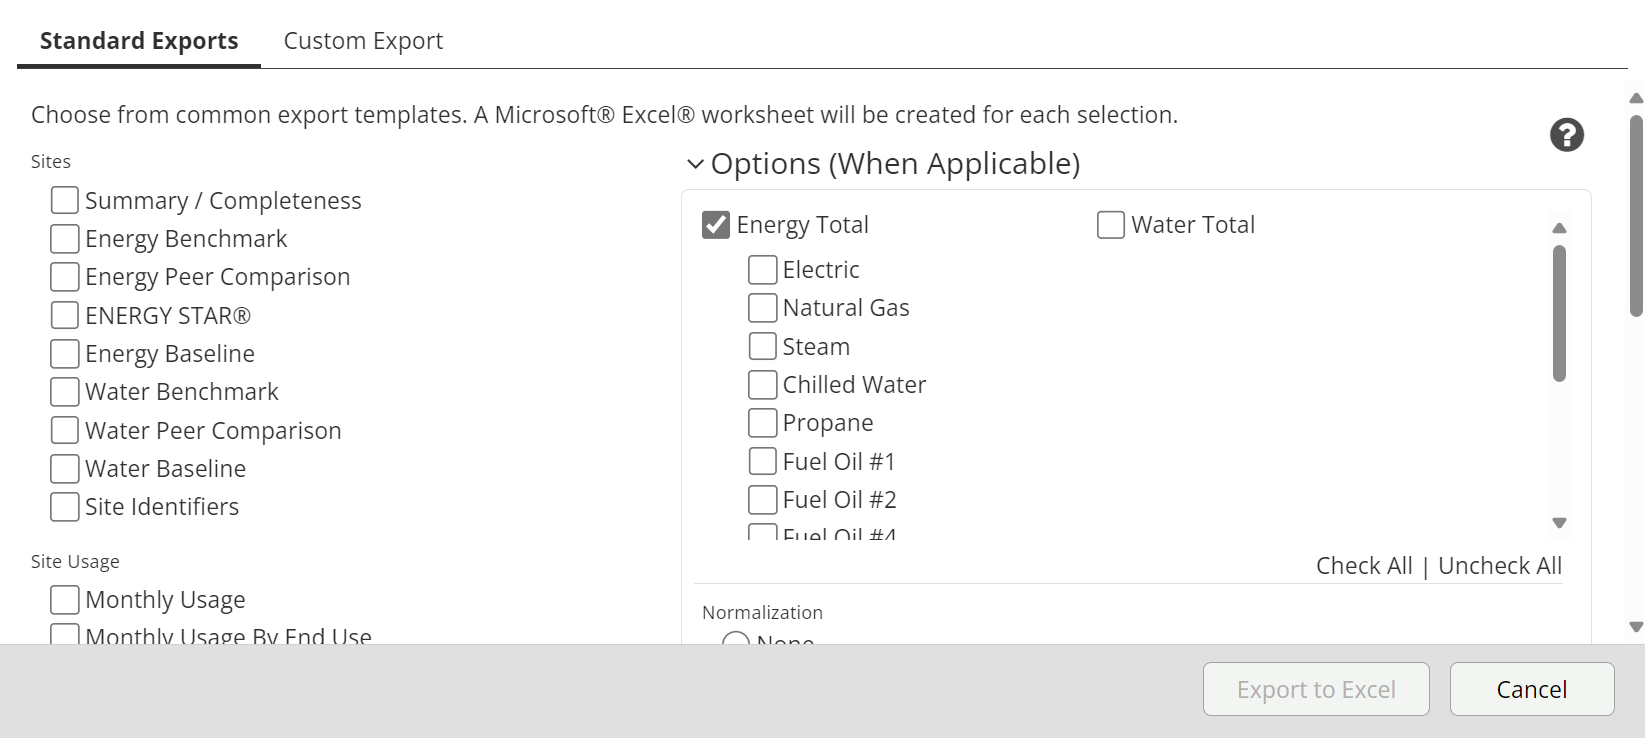The height and width of the screenshot is (738, 1645).
Task: Click the main panel scroll-down arrow
Action: click(x=1636, y=627)
